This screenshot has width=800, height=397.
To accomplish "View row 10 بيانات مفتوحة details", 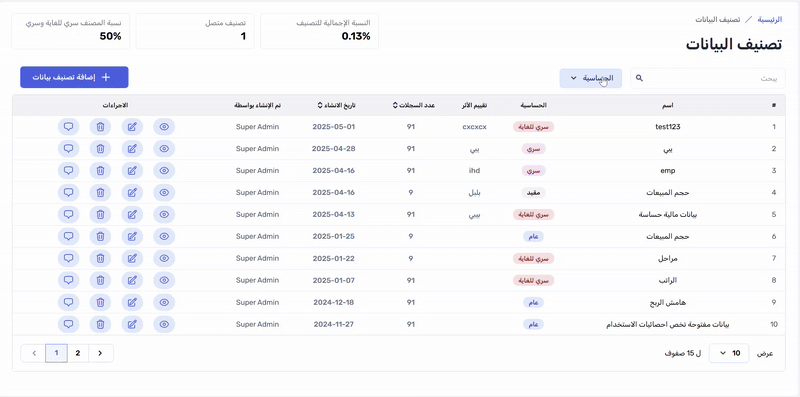I will pyautogui.click(x=164, y=324).
